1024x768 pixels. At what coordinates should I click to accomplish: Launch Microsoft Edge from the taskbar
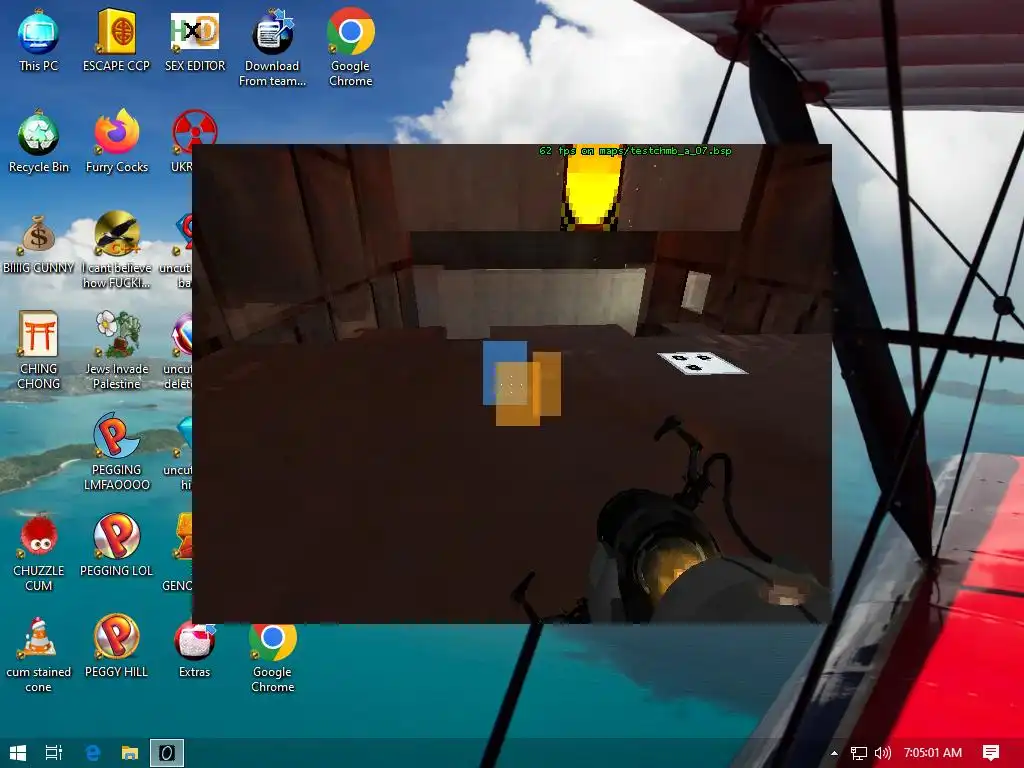pos(93,753)
